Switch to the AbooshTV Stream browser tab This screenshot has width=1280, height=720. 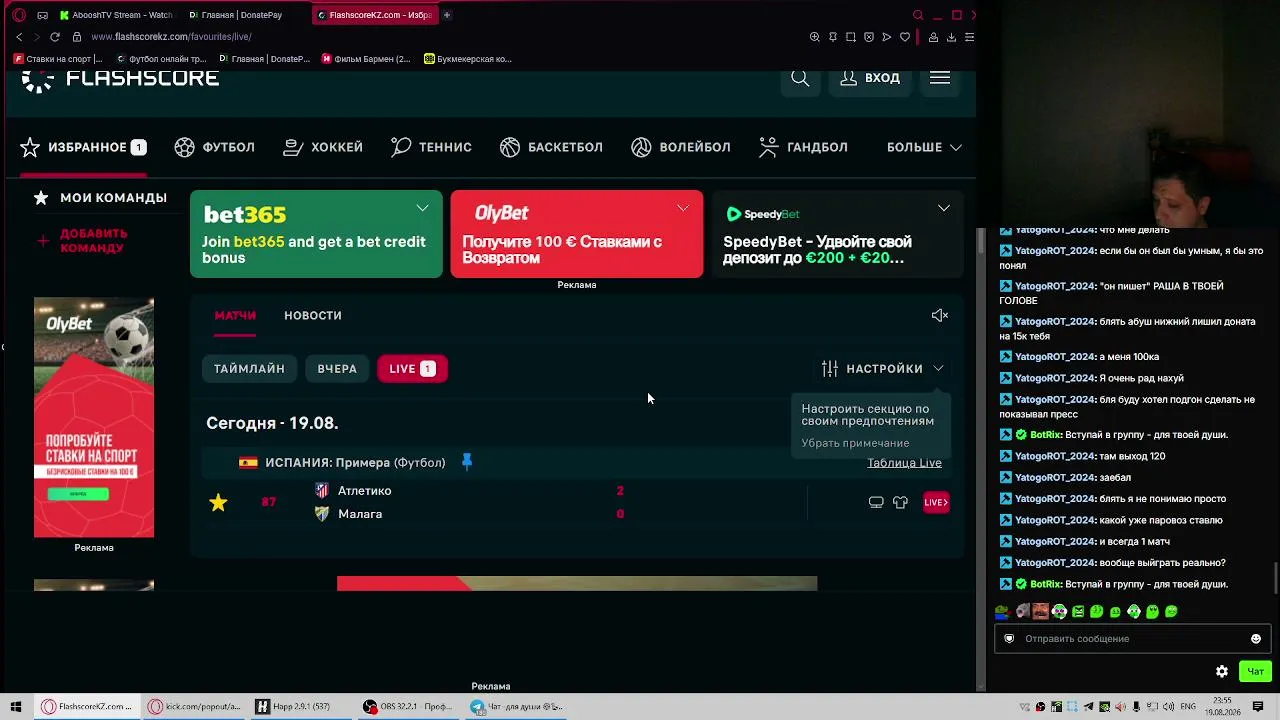(x=117, y=15)
